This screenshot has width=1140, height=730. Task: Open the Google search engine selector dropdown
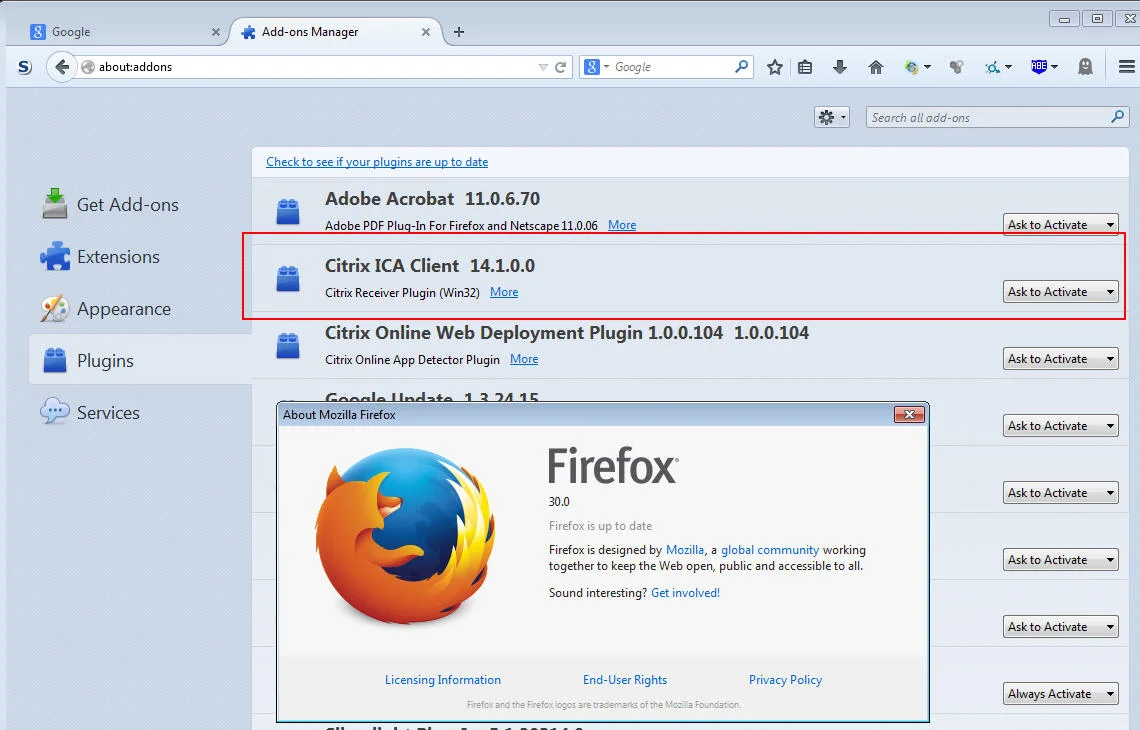596,67
